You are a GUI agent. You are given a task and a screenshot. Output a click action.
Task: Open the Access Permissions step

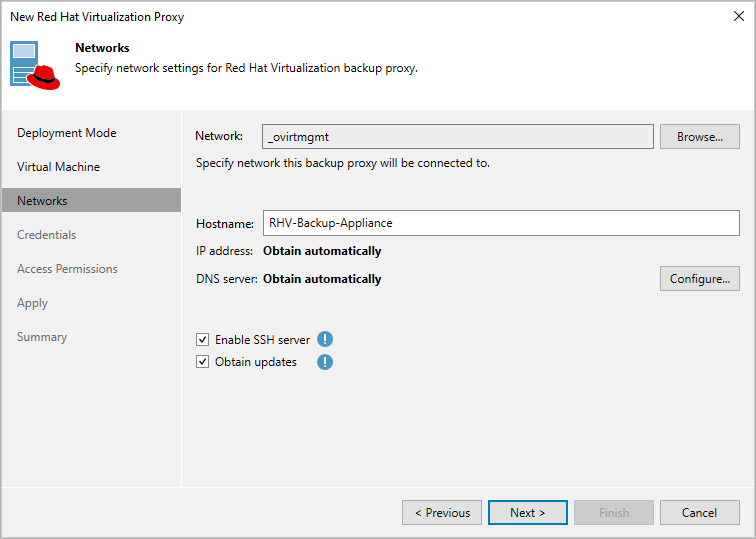[x=67, y=269]
